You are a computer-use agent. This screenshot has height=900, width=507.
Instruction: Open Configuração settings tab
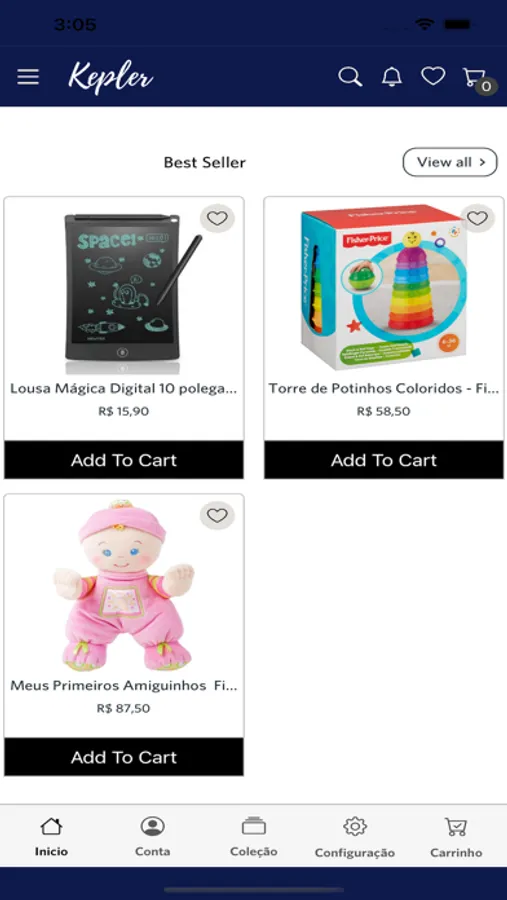(x=355, y=837)
